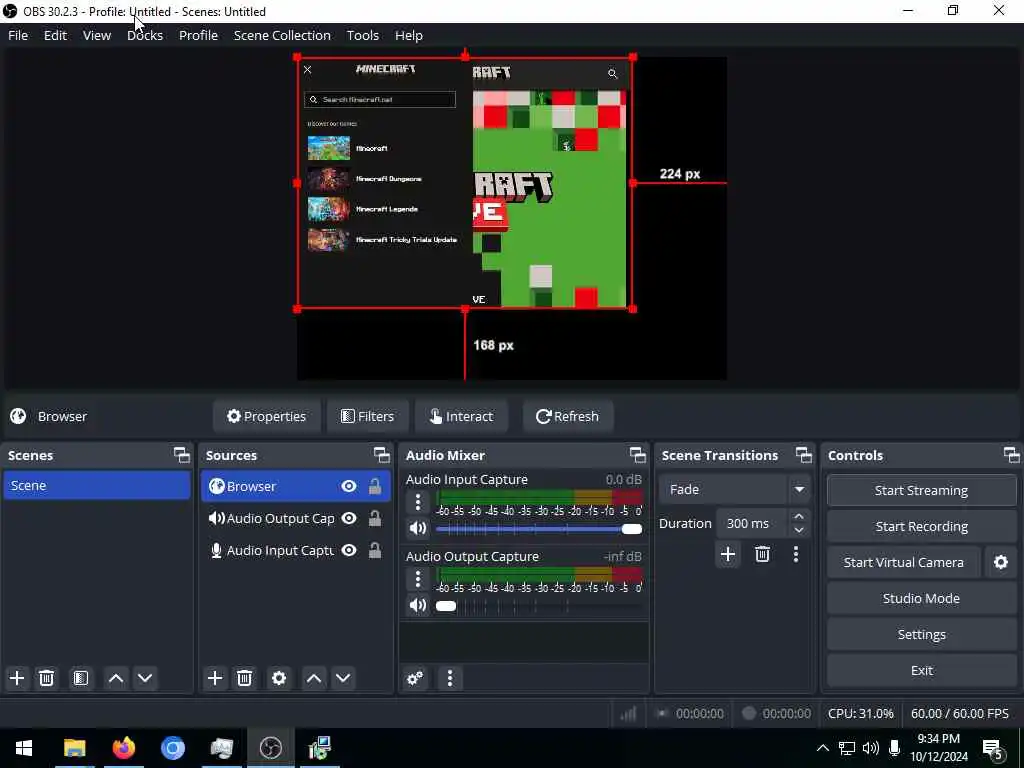
Task: Open the Profile menu
Action: 199,35
